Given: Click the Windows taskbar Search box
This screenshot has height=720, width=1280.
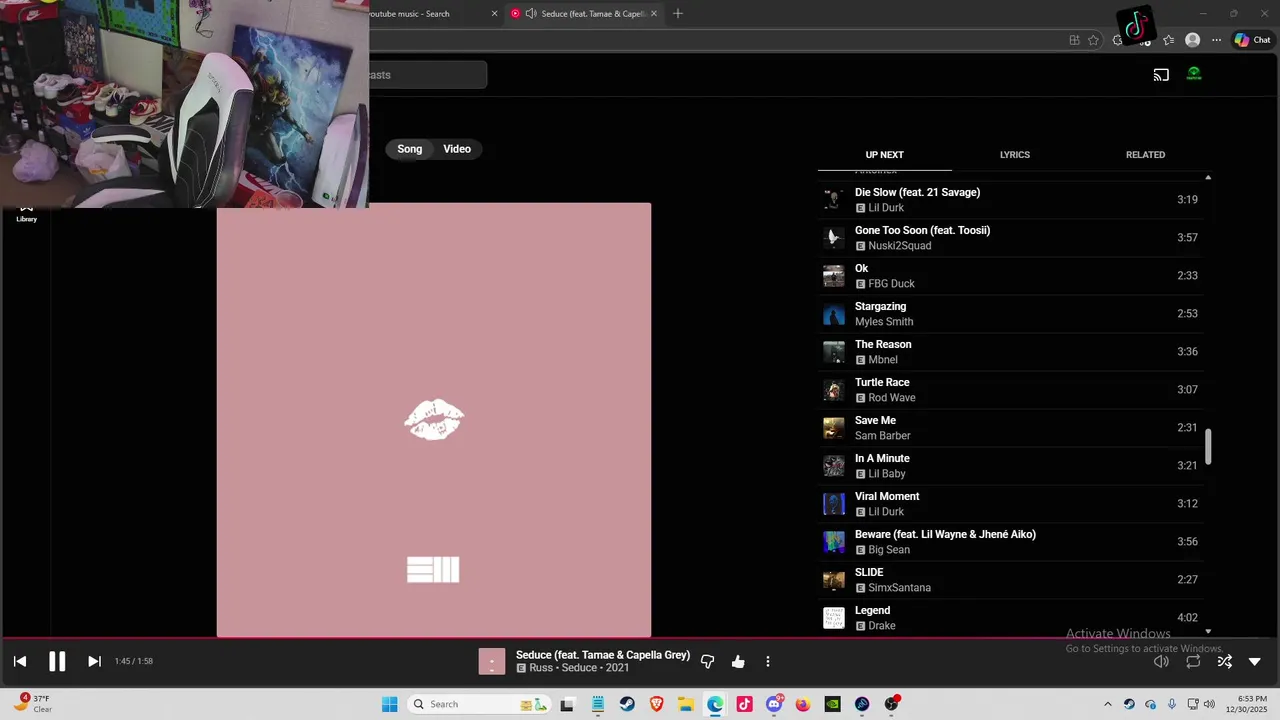Looking at the screenshot, I should pos(480,704).
